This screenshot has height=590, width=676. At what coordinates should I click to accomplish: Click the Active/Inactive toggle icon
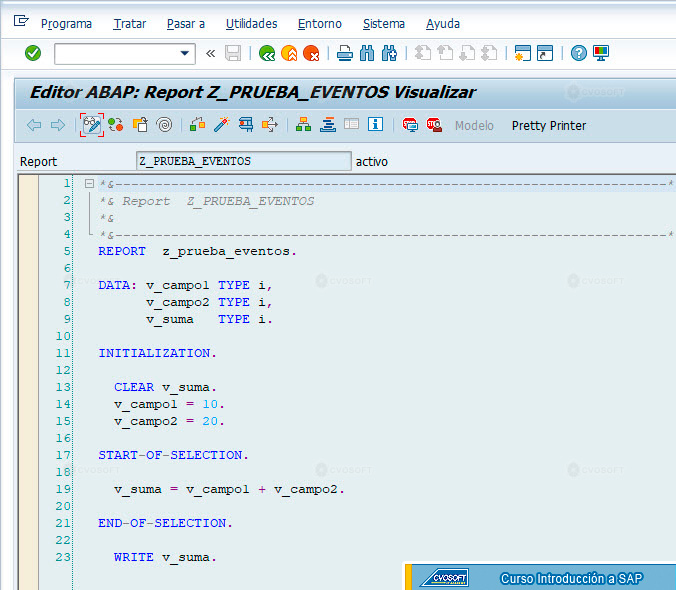tap(116, 125)
